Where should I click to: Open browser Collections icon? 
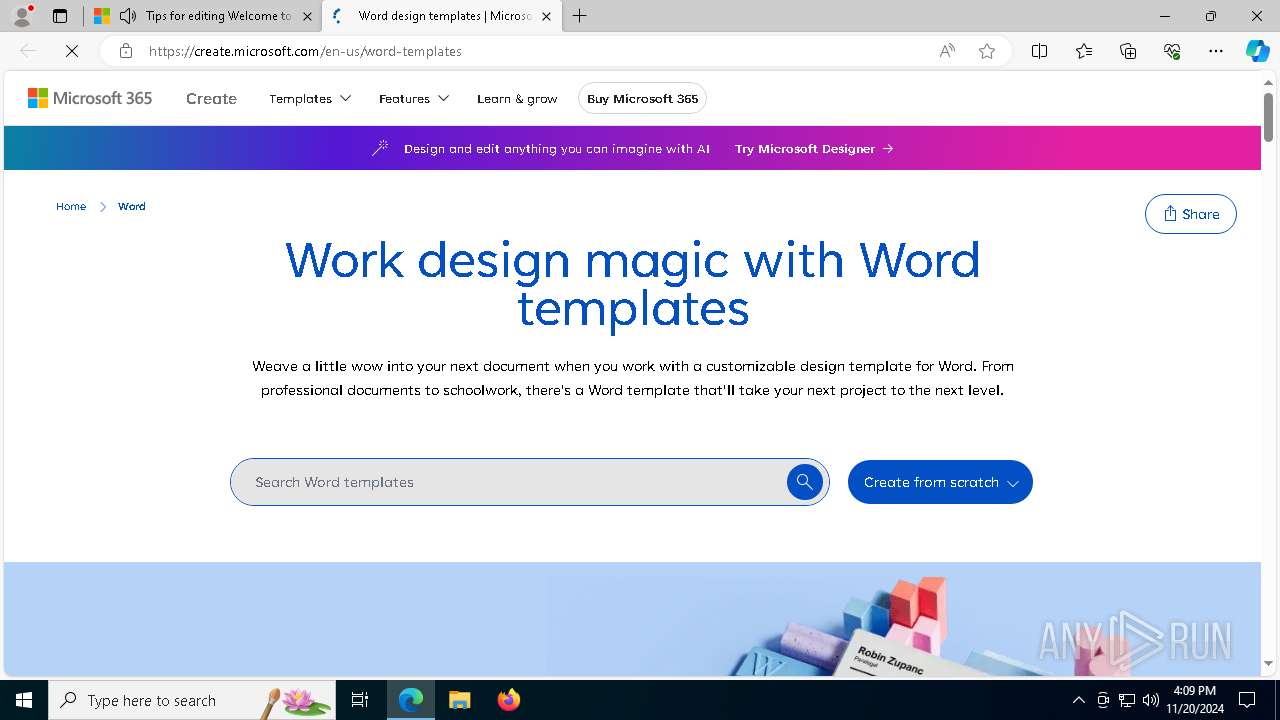pyautogui.click(x=1128, y=51)
